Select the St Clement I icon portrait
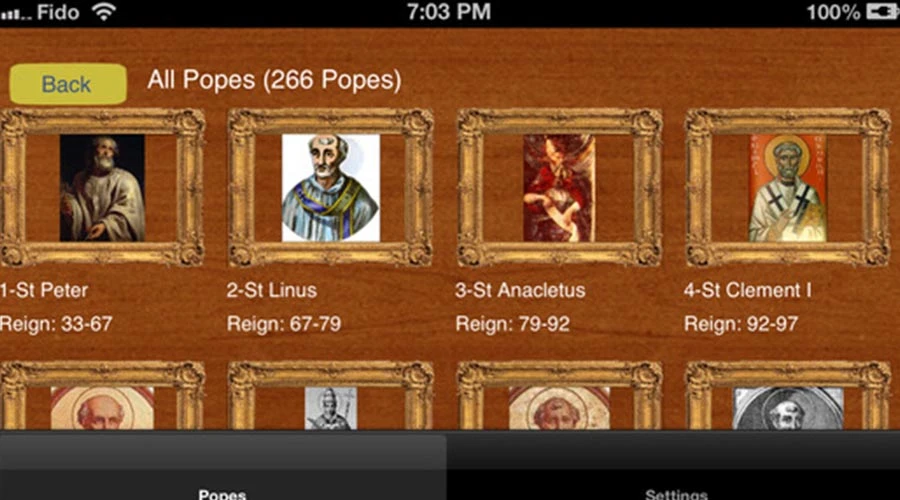This screenshot has width=900, height=500. [x=788, y=188]
